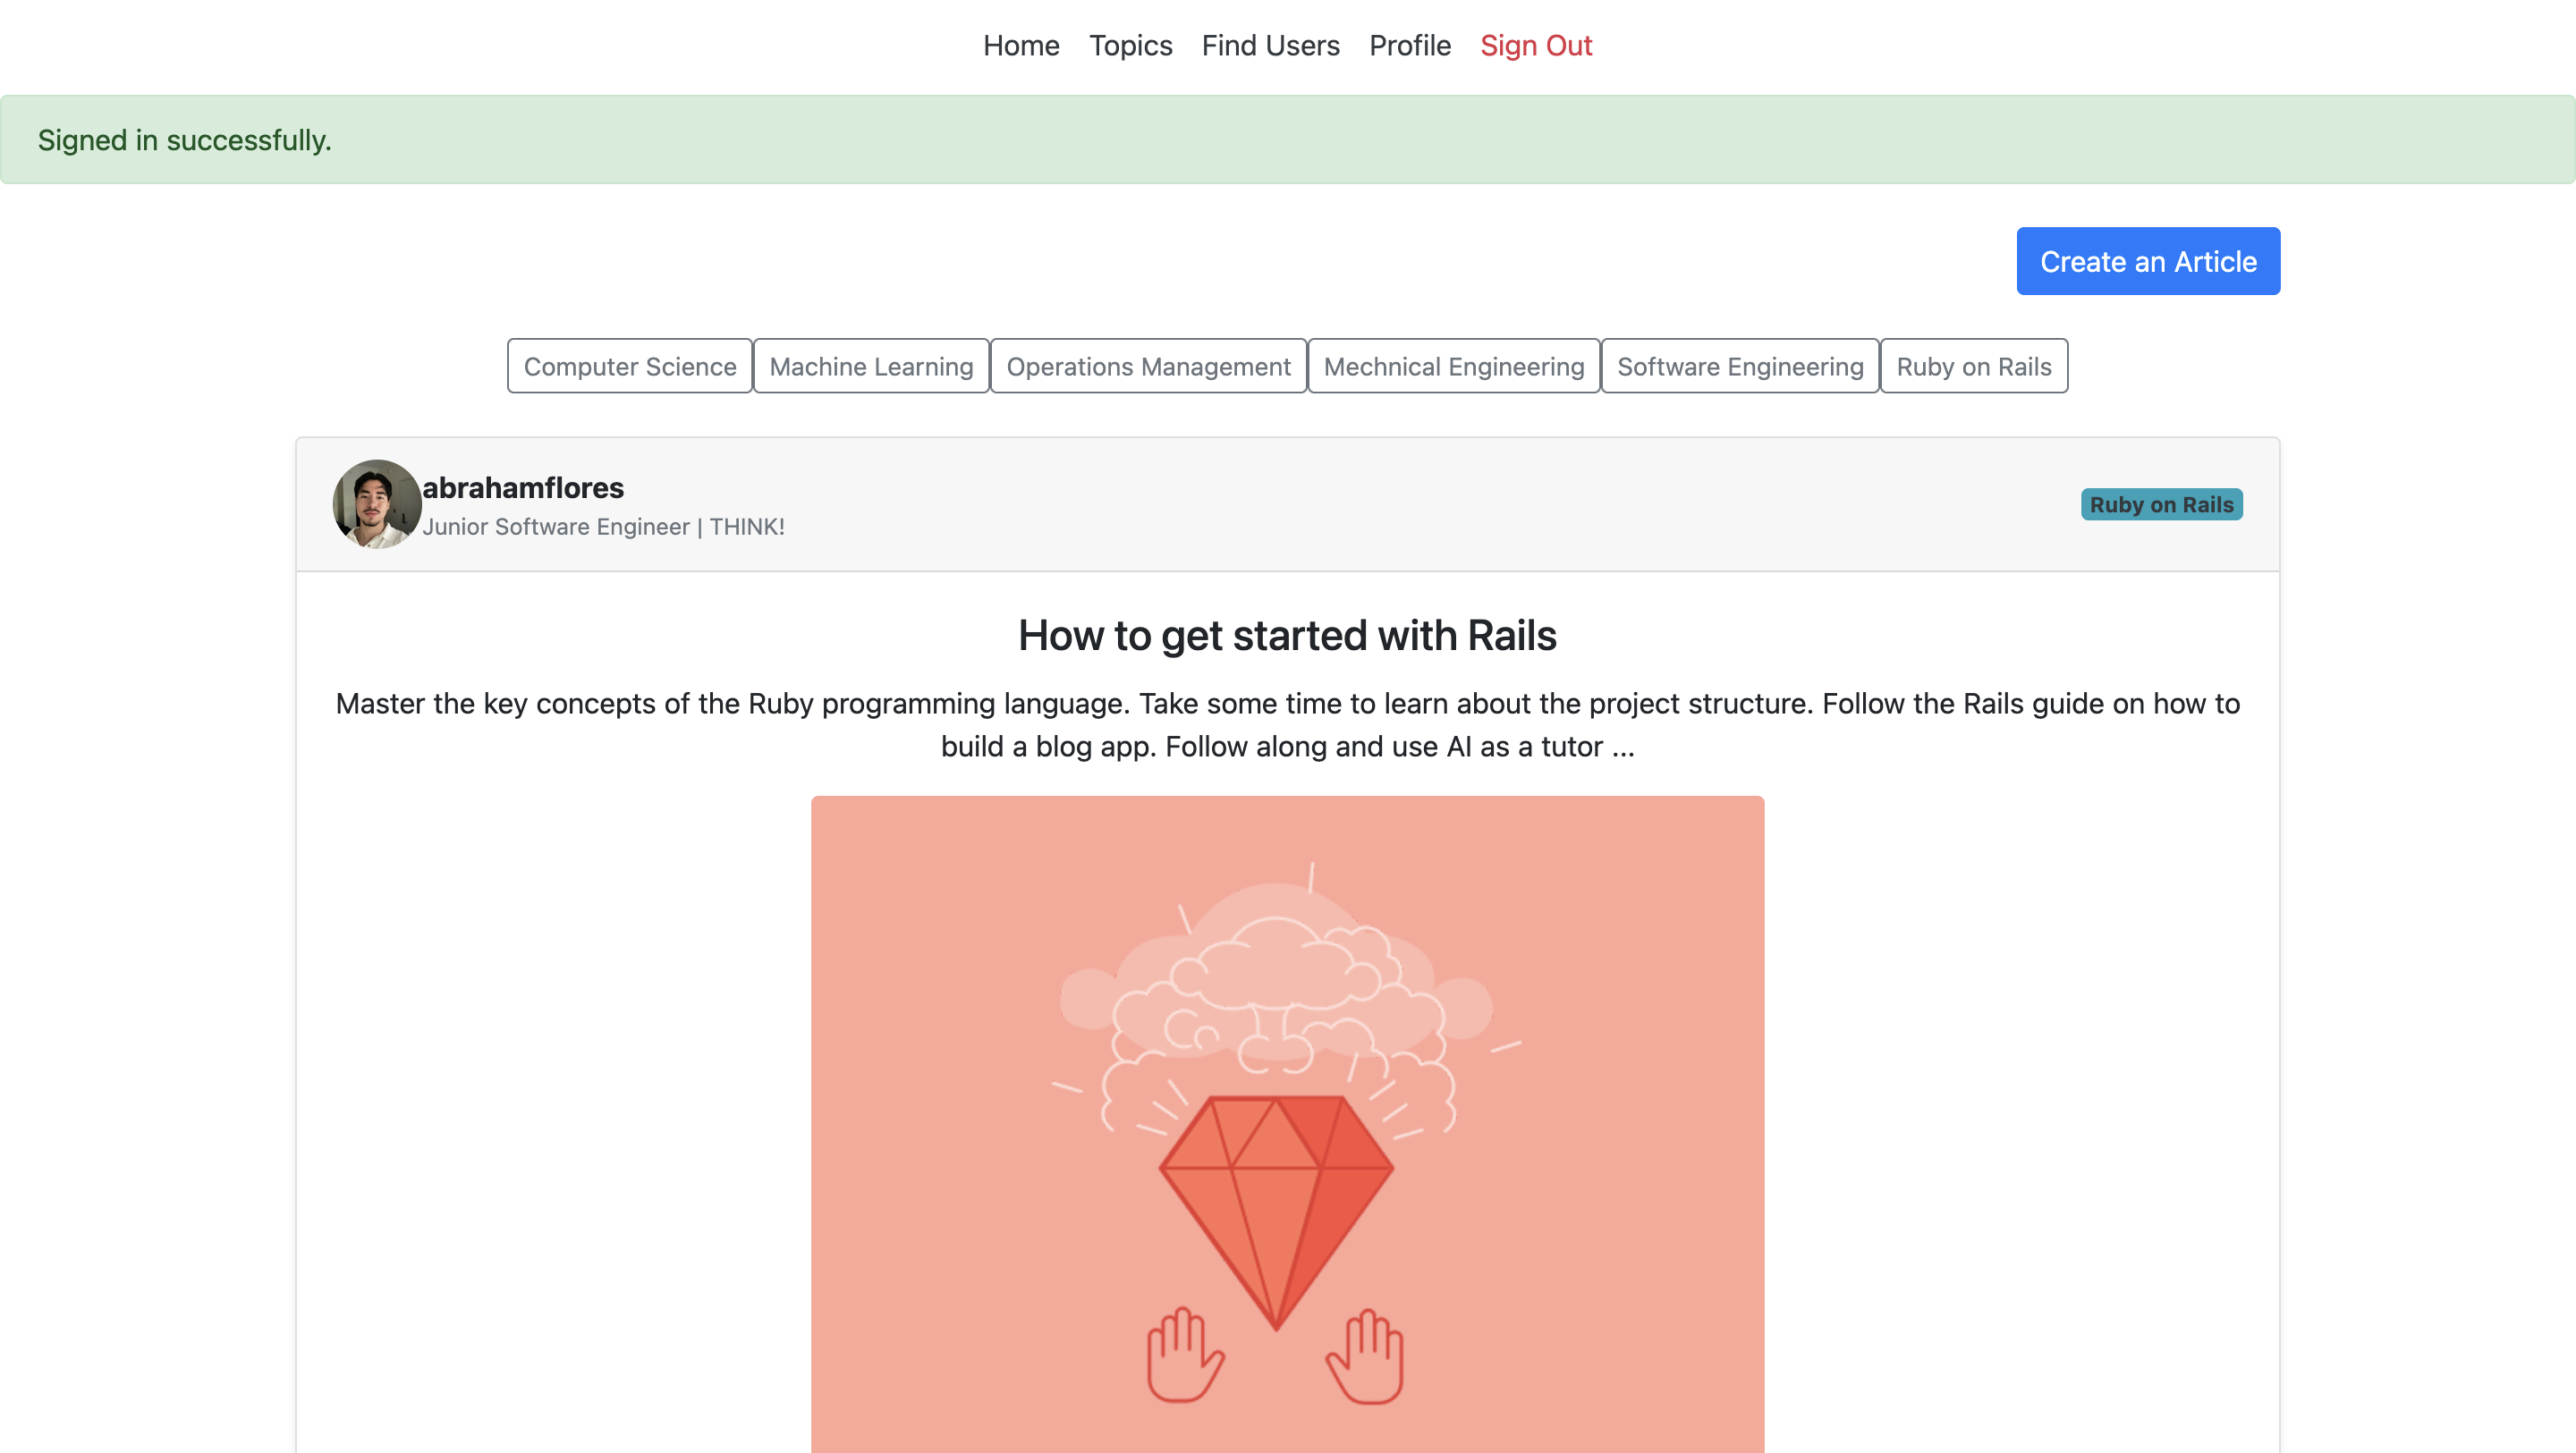The width and height of the screenshot is (2576, 1453).
Task: Select Ruby on Rails topic filter button
Action: pos(1974,366)
